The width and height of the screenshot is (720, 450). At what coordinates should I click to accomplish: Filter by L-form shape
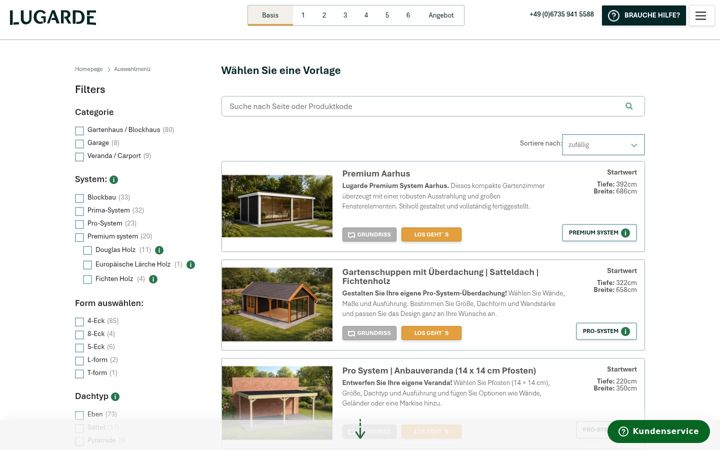click(79, 360)
